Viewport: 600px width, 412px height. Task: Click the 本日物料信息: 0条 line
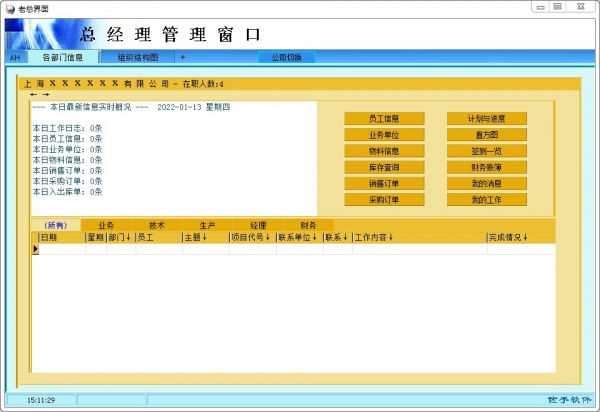67,160
